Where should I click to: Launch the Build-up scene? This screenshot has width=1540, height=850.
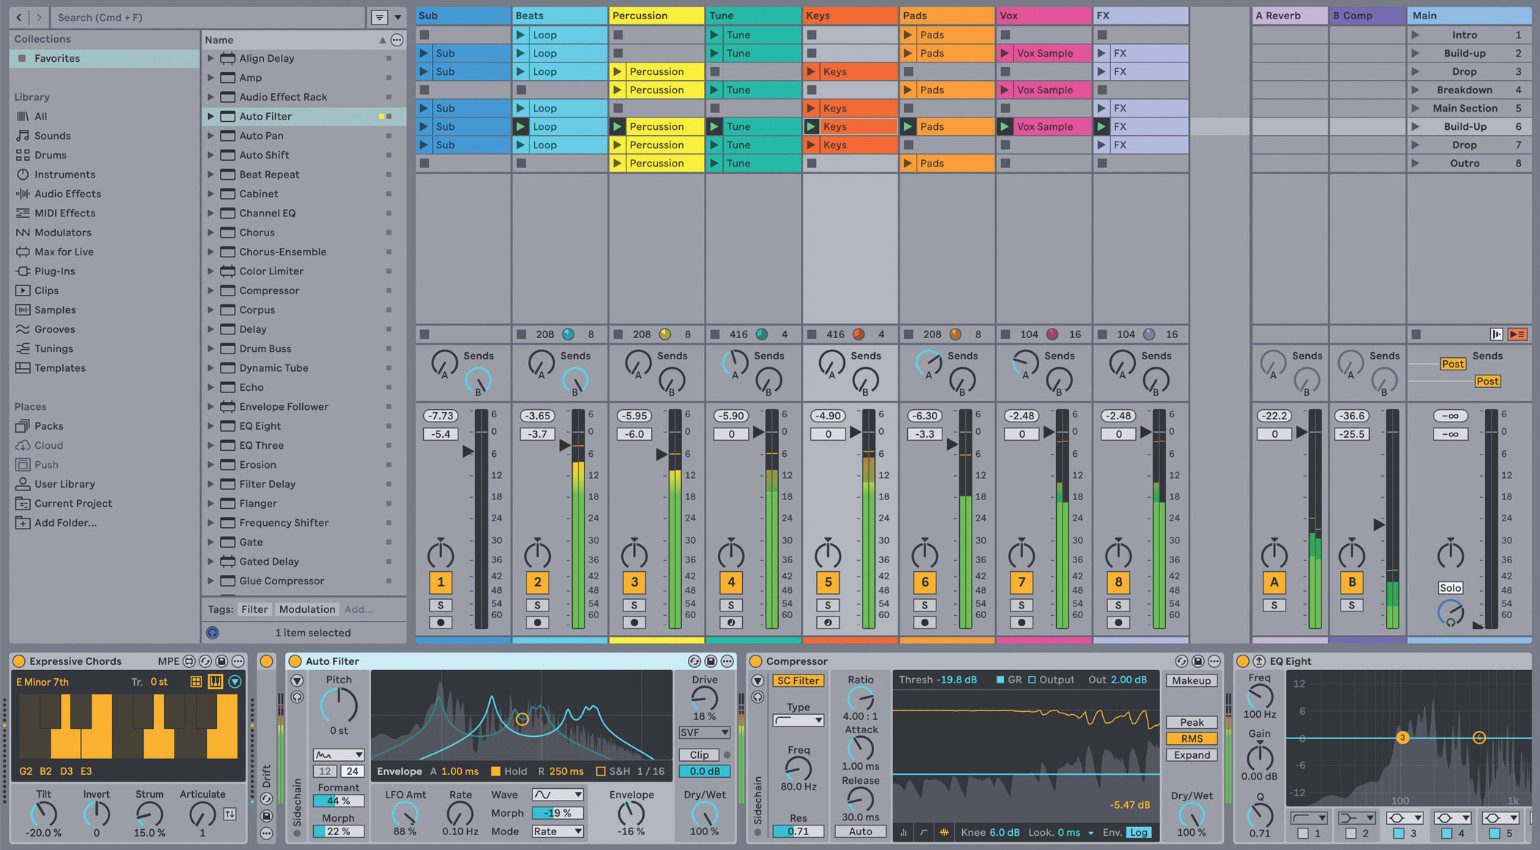point(1418,52)
